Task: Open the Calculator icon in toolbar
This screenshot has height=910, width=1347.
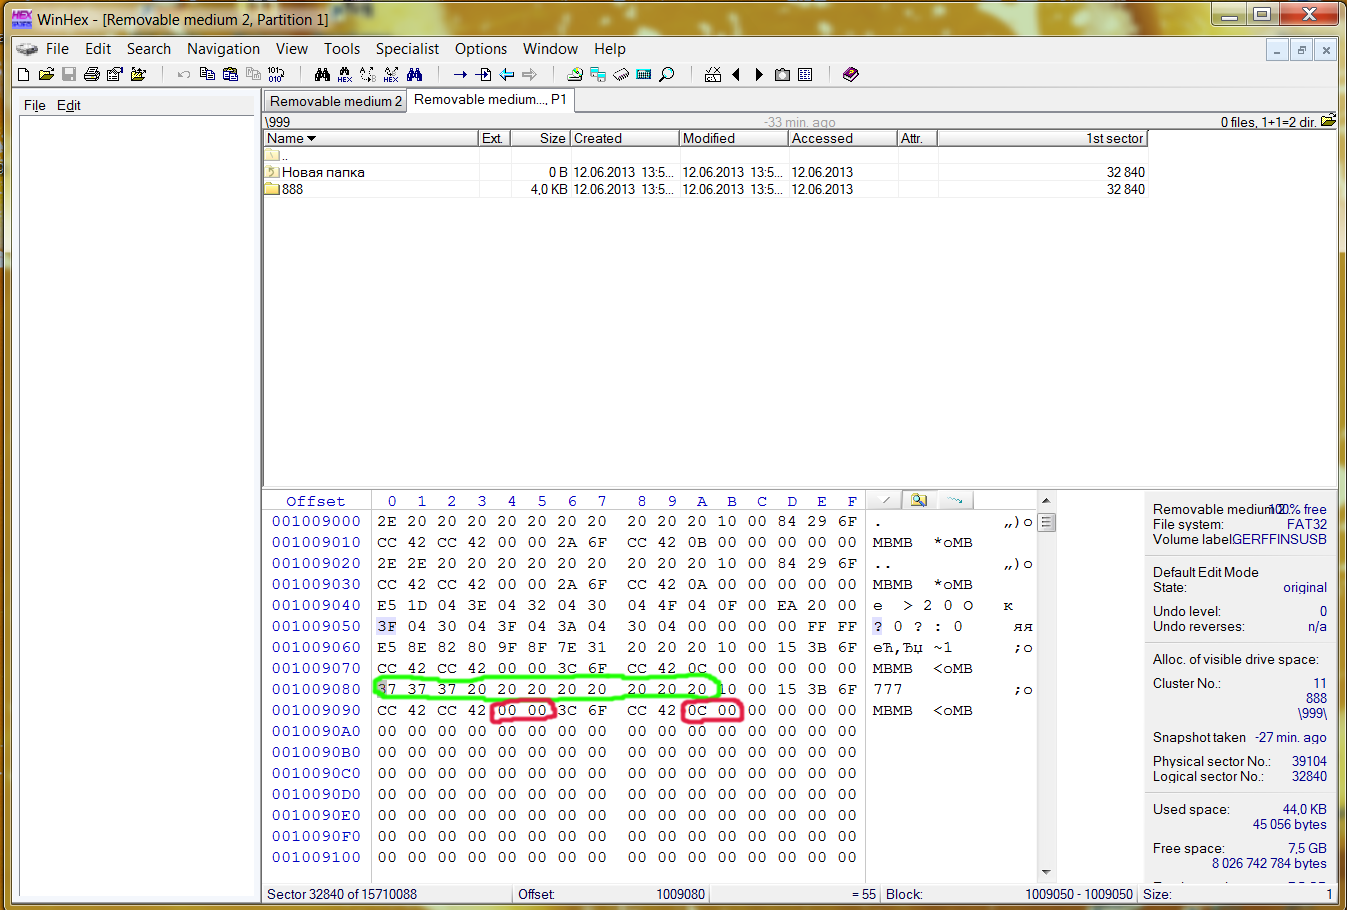Action: (x=644, y=74)
